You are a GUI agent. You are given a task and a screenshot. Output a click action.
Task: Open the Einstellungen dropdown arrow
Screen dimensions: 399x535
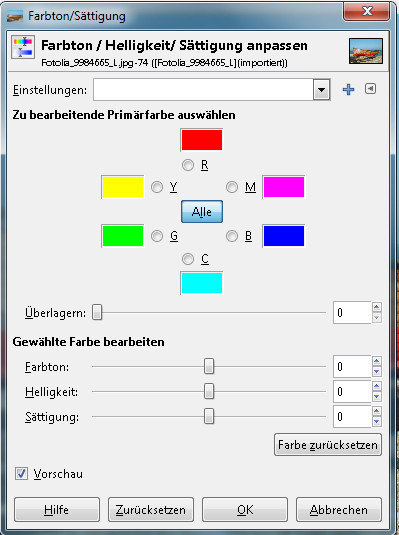[321, 90]
